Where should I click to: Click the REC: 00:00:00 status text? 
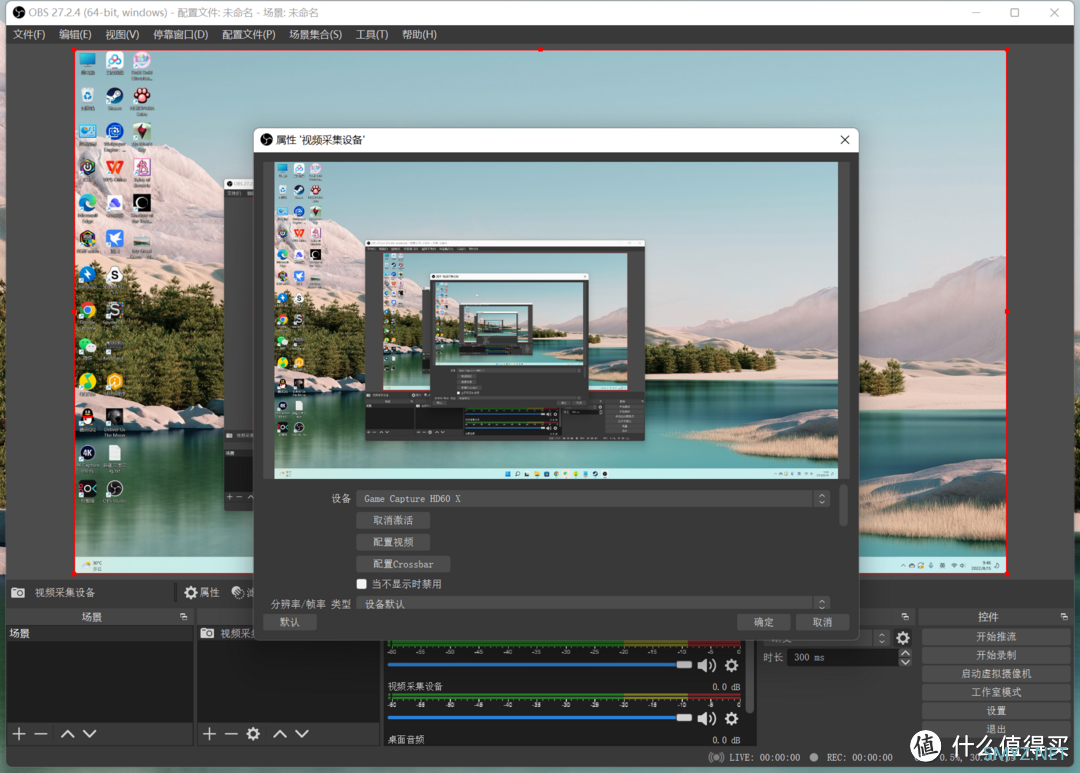pyautogui.click(x=860, y=757)
